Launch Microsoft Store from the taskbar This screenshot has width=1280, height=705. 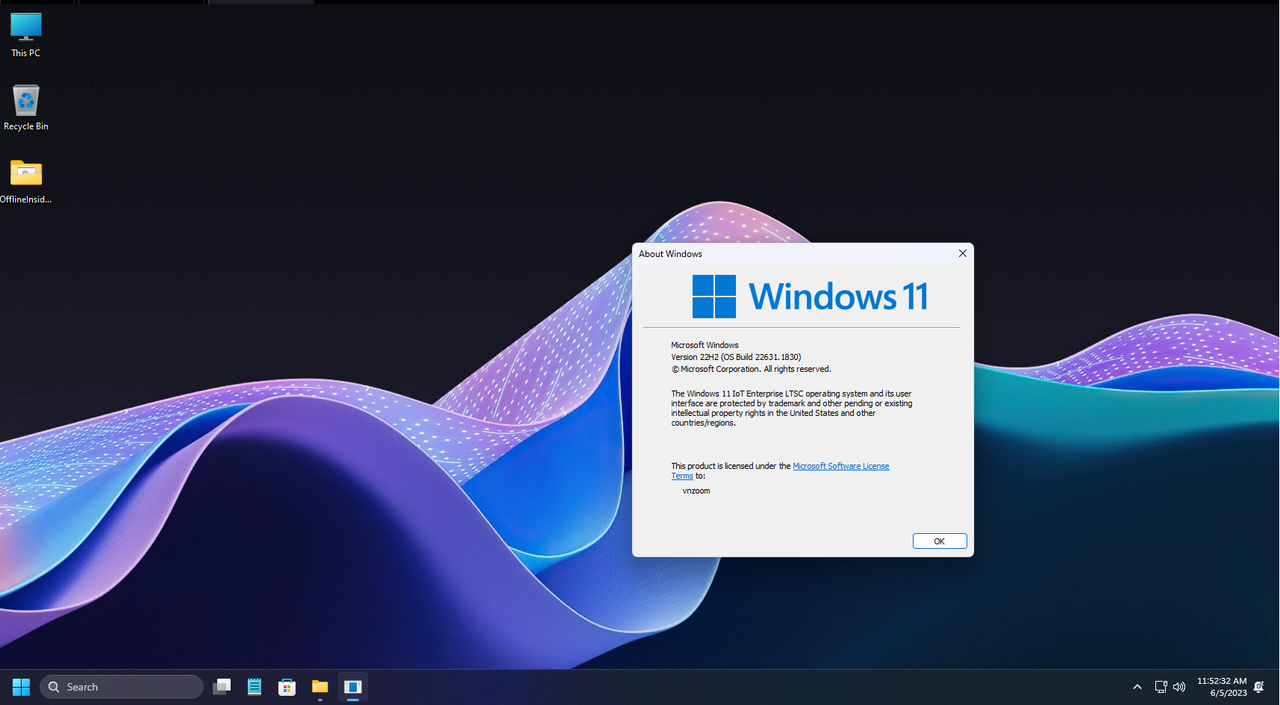click(x=287, y=687)
